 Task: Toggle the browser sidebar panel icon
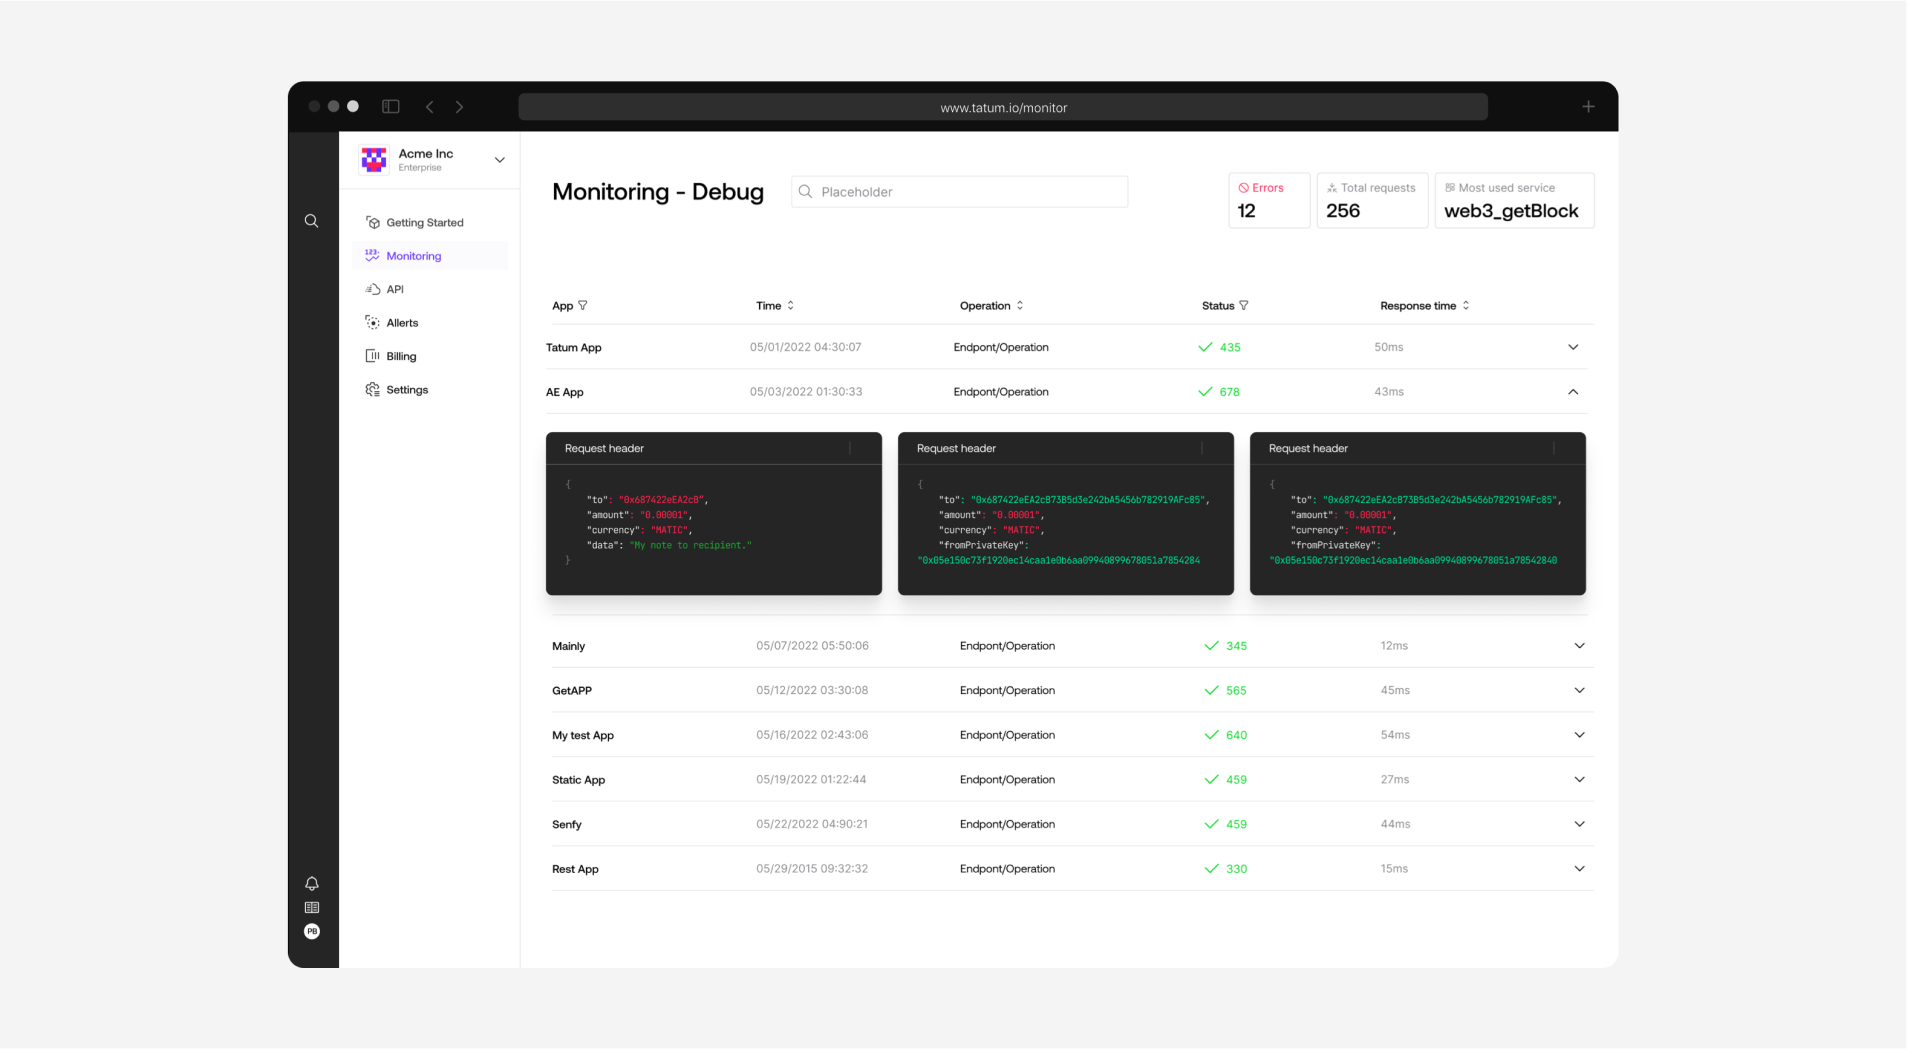[391, 107]
